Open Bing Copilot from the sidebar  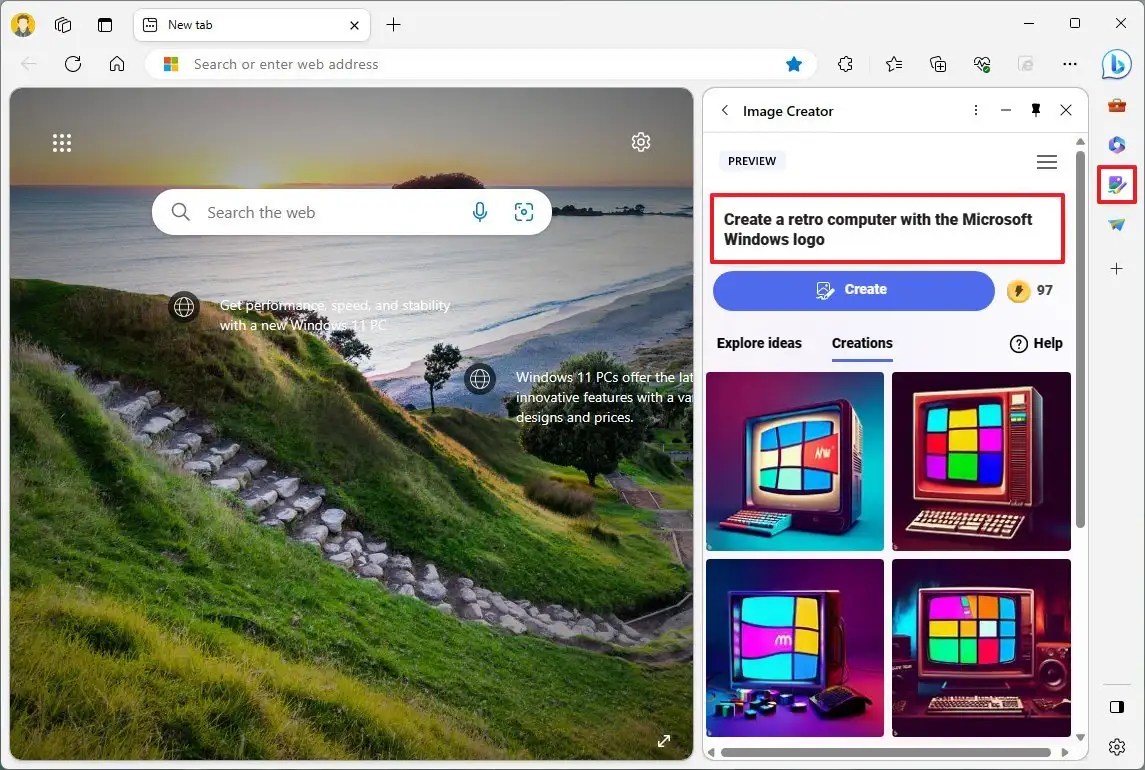[1117, 64]
